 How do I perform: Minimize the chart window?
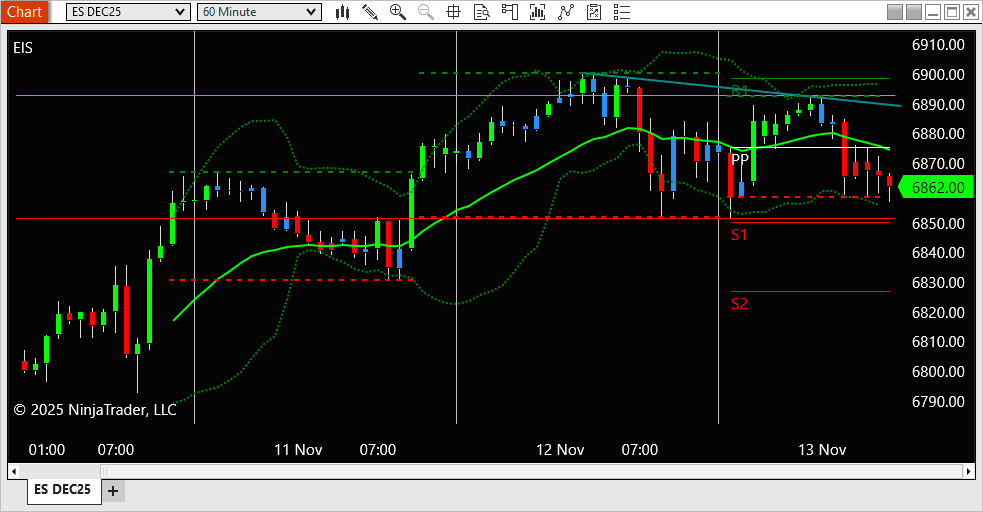click(933, 12)
